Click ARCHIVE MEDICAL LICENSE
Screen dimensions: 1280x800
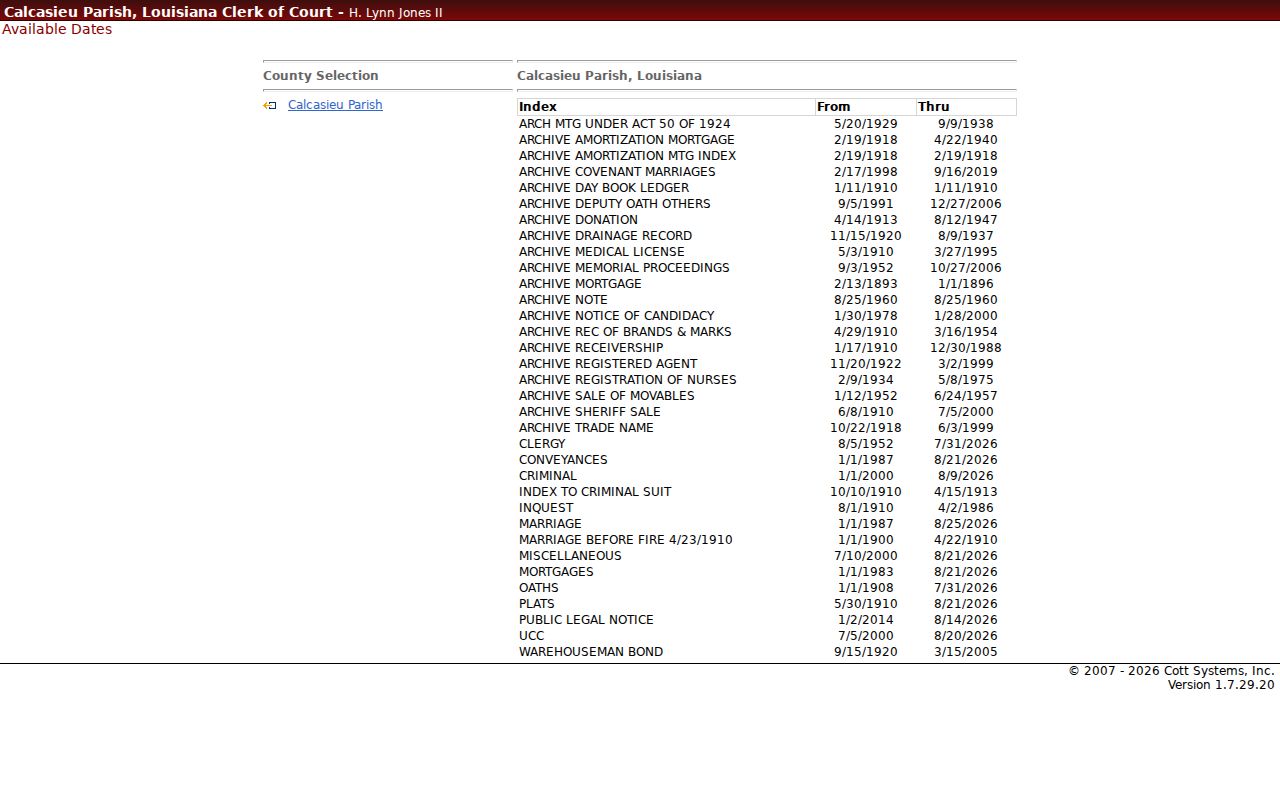pyautogui.click(x=602, y=252)
